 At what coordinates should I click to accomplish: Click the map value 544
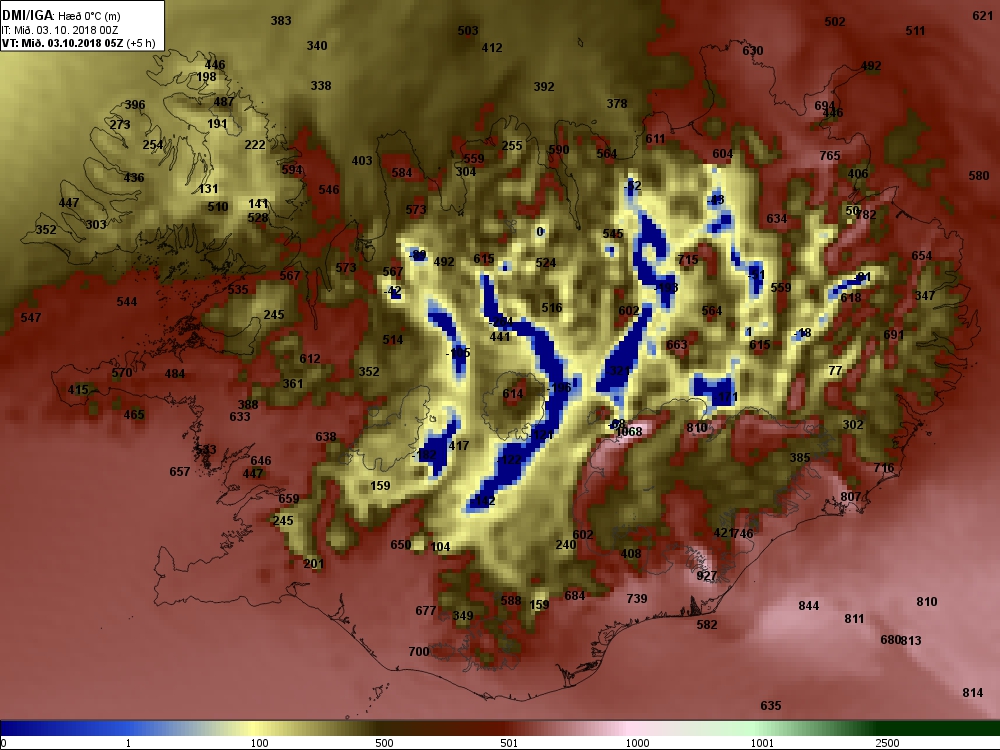click(x=127, y=302)
